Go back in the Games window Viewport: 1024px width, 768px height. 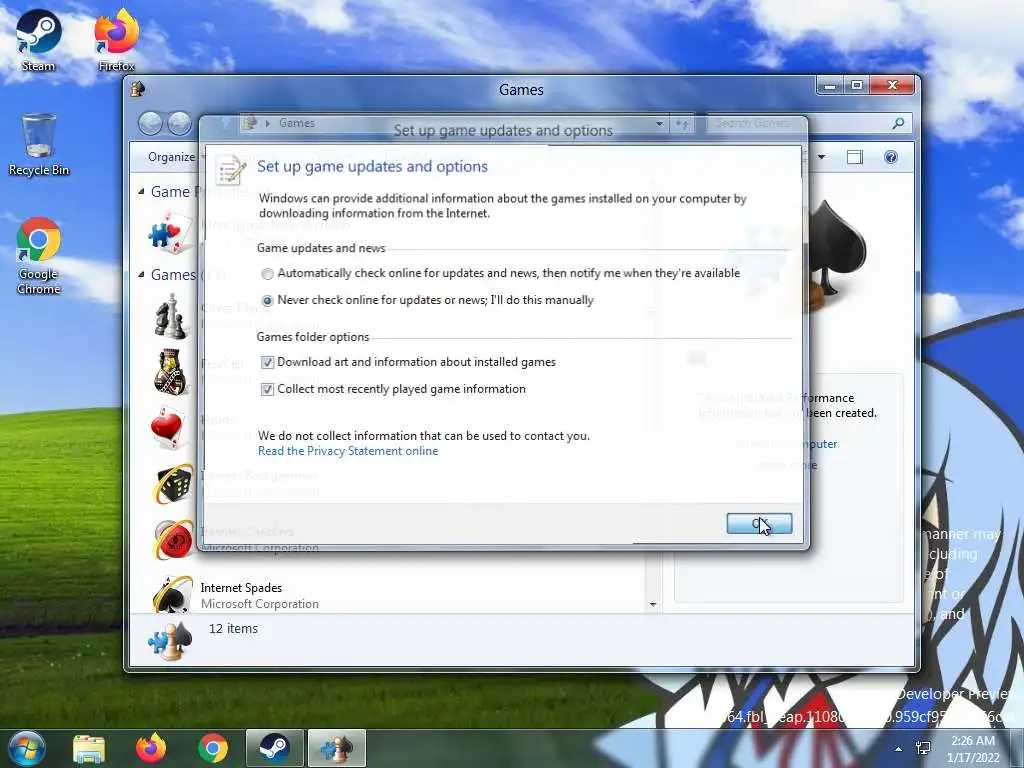point(150,123)
